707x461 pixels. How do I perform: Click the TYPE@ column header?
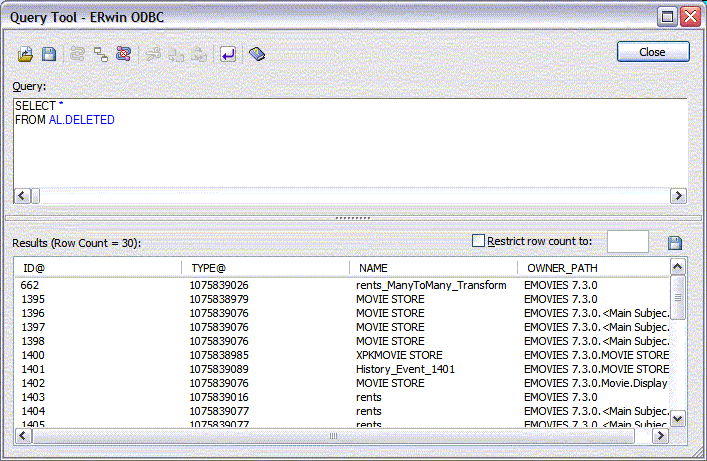[266, 268]
